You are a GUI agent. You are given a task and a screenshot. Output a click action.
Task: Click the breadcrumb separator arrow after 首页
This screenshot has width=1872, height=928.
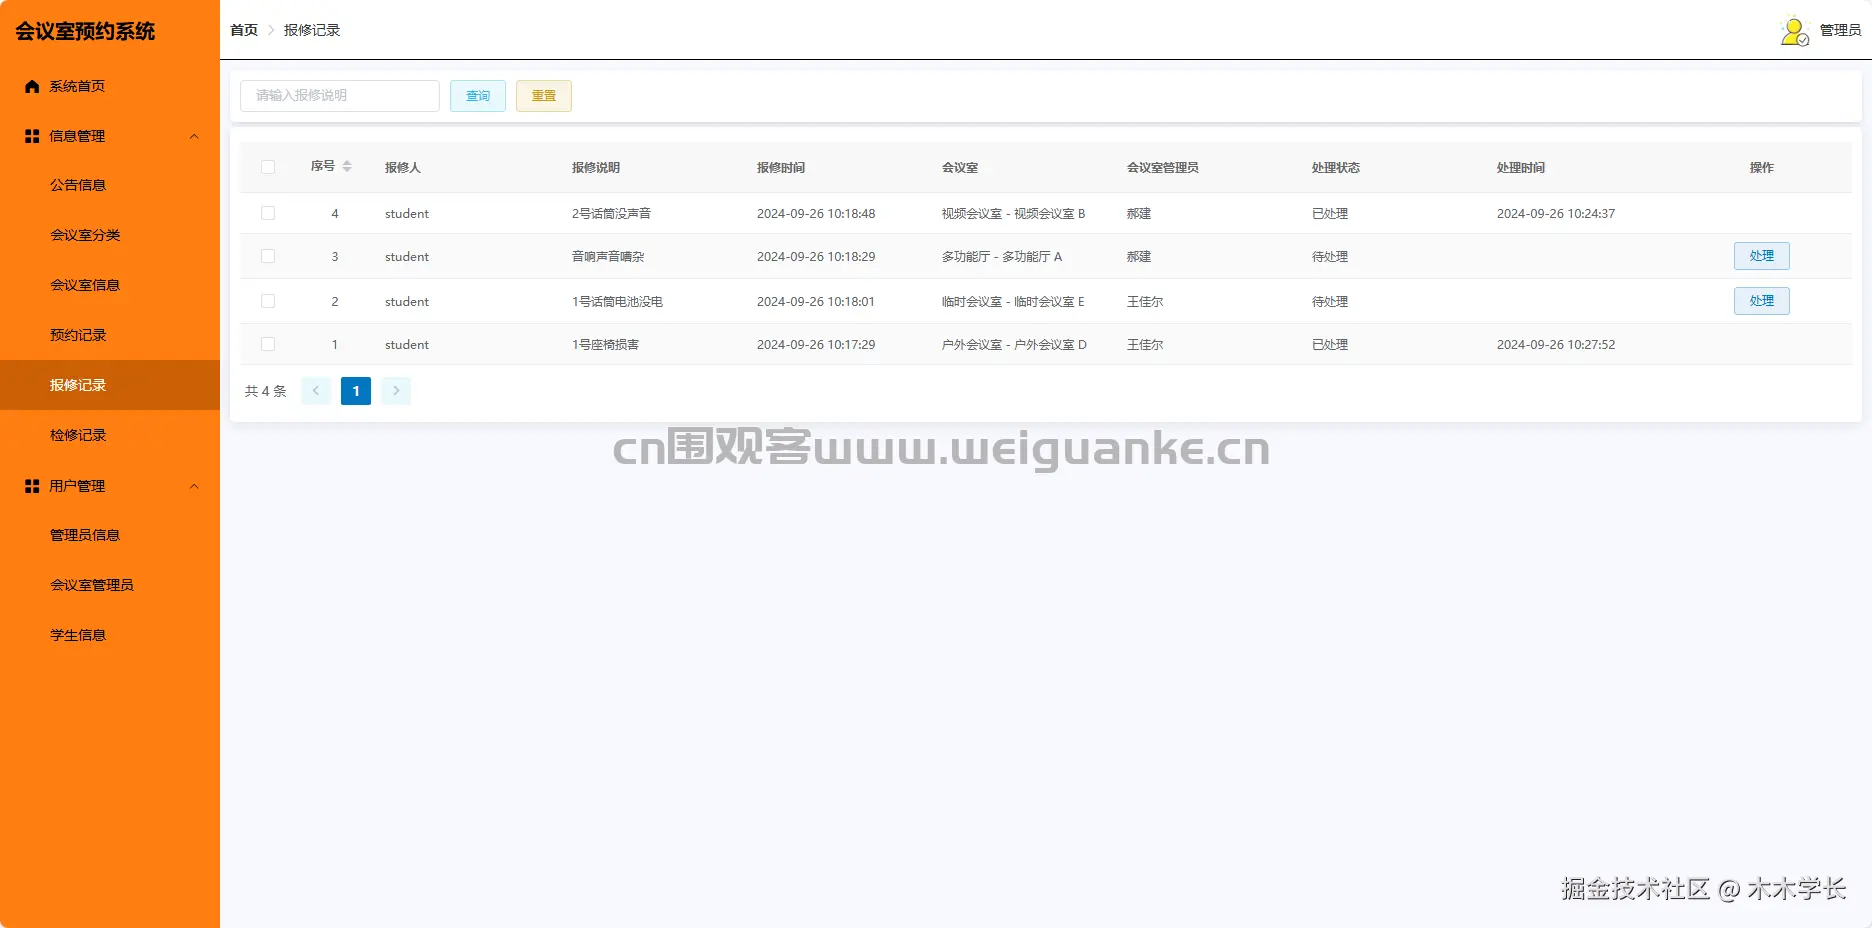(271, 31)
